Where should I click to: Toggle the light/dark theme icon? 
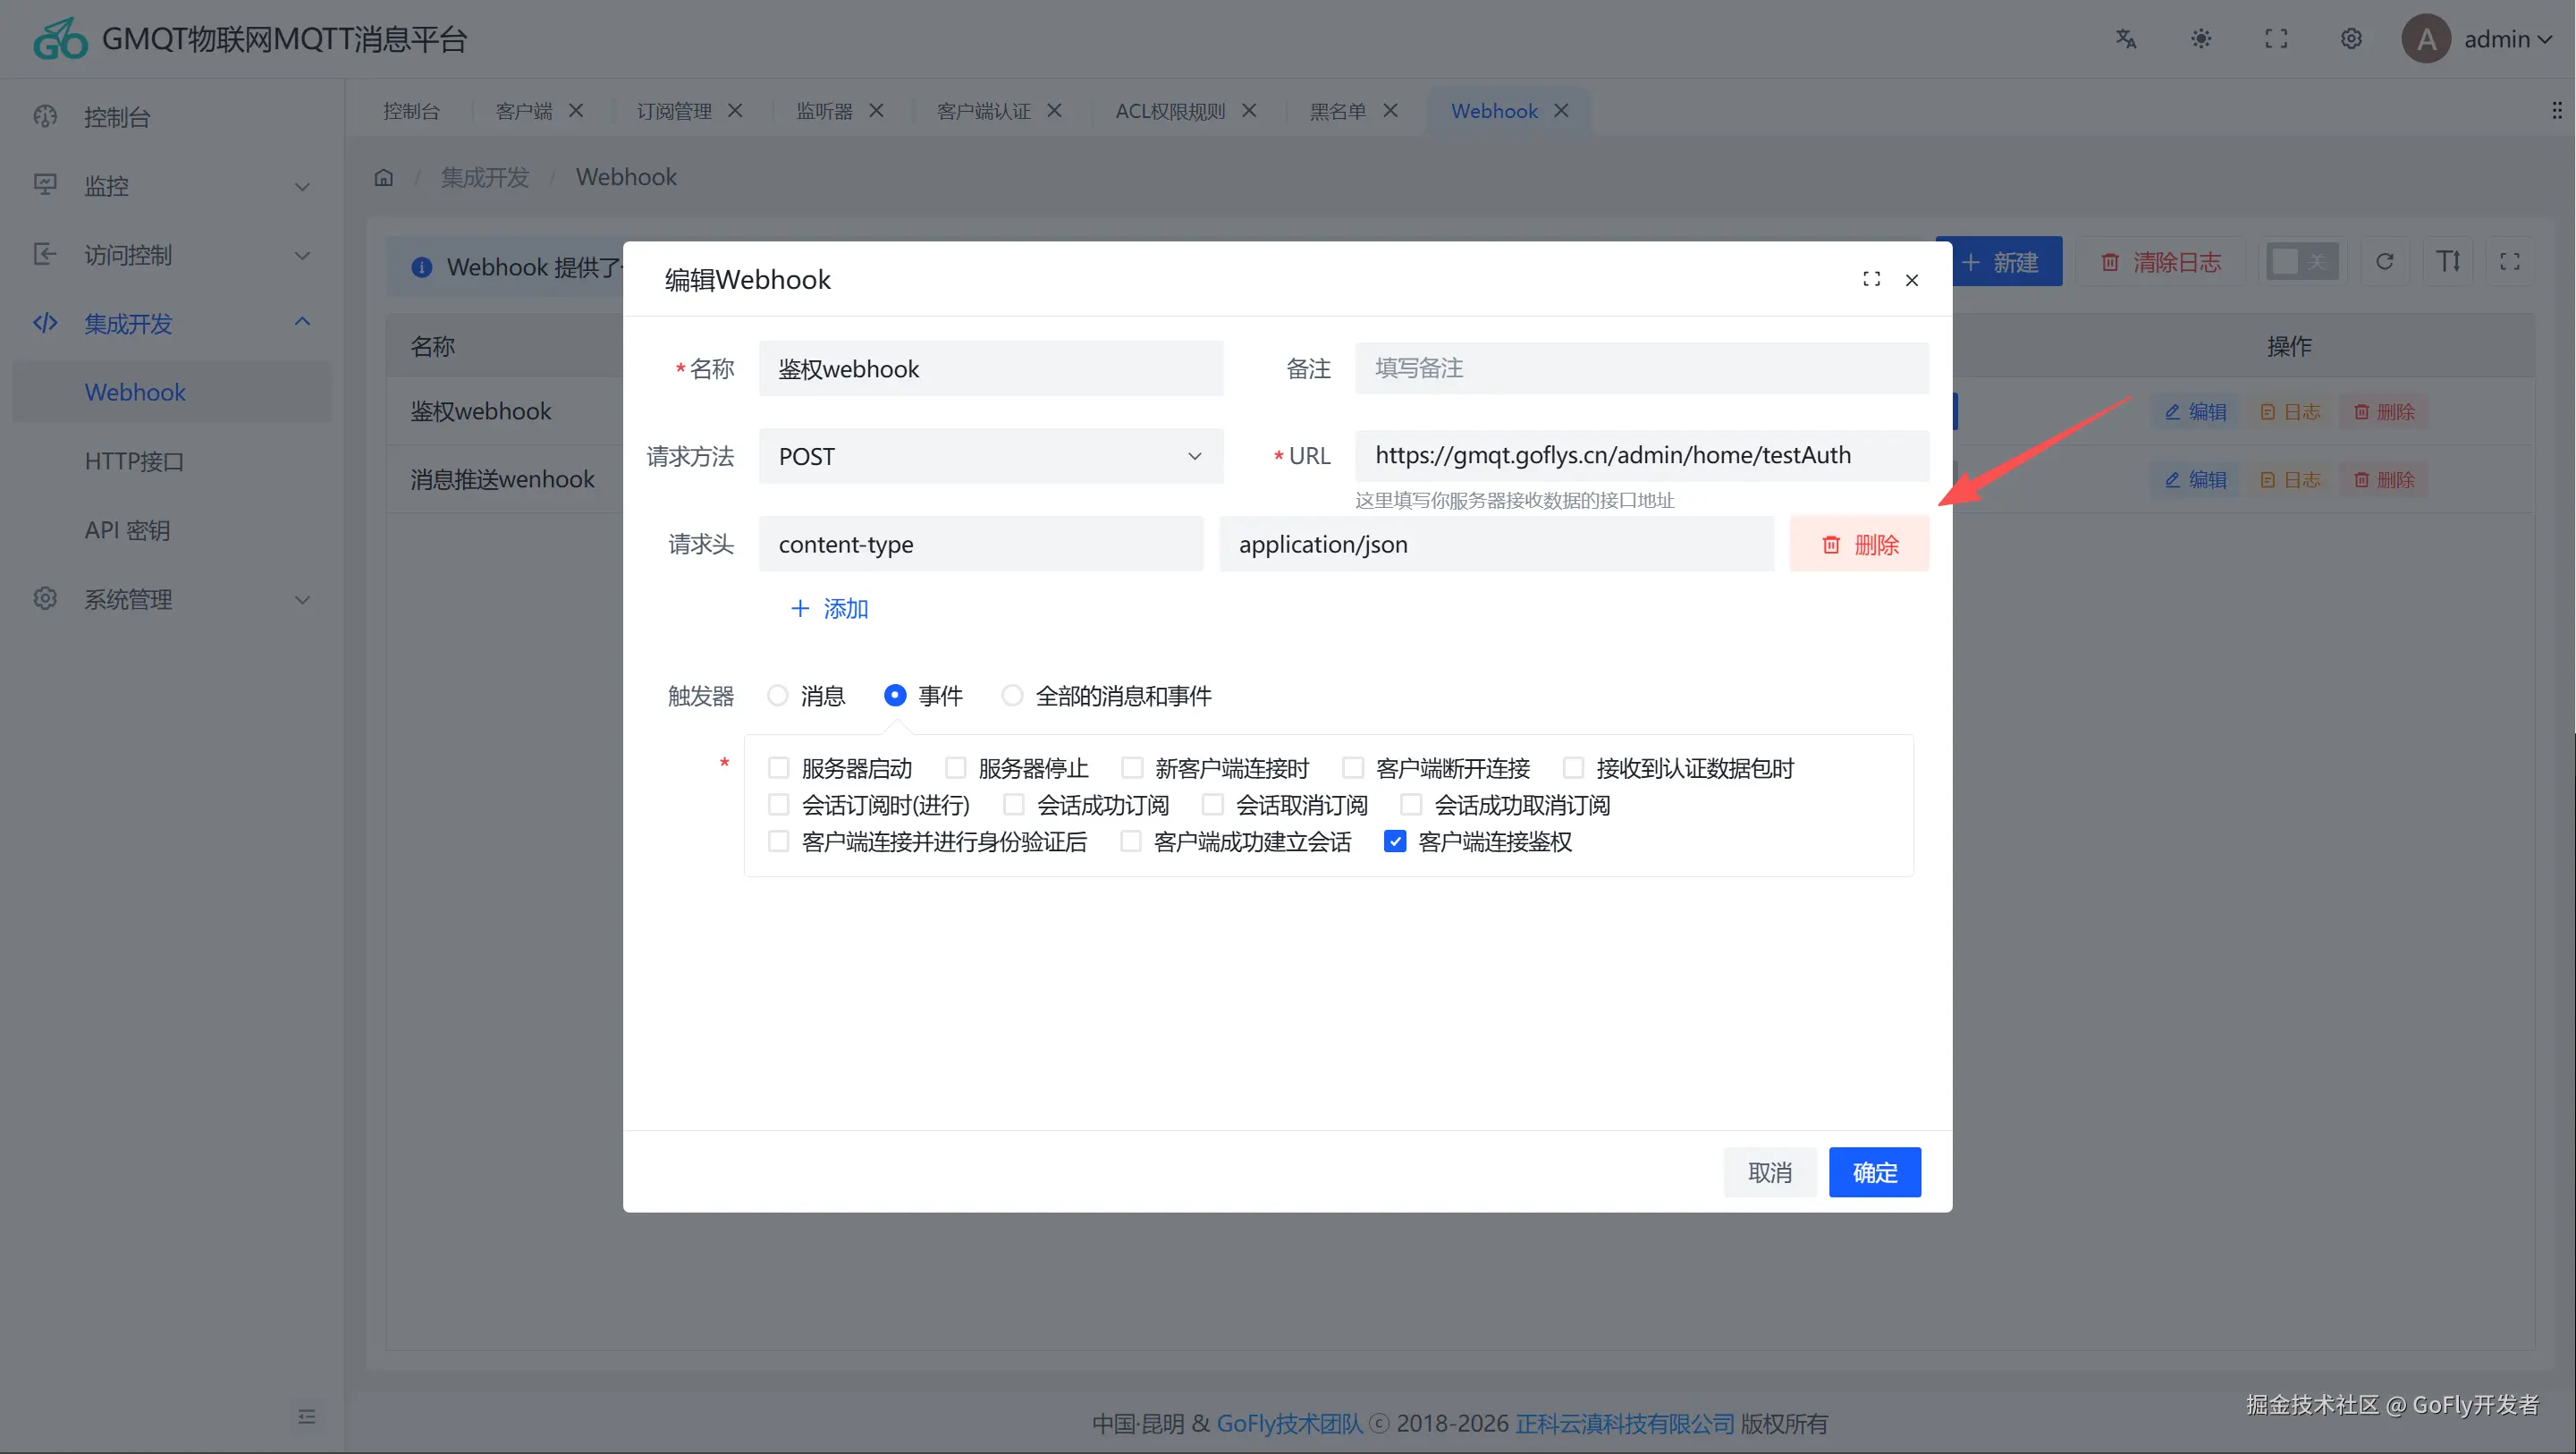coord(2201,39)
